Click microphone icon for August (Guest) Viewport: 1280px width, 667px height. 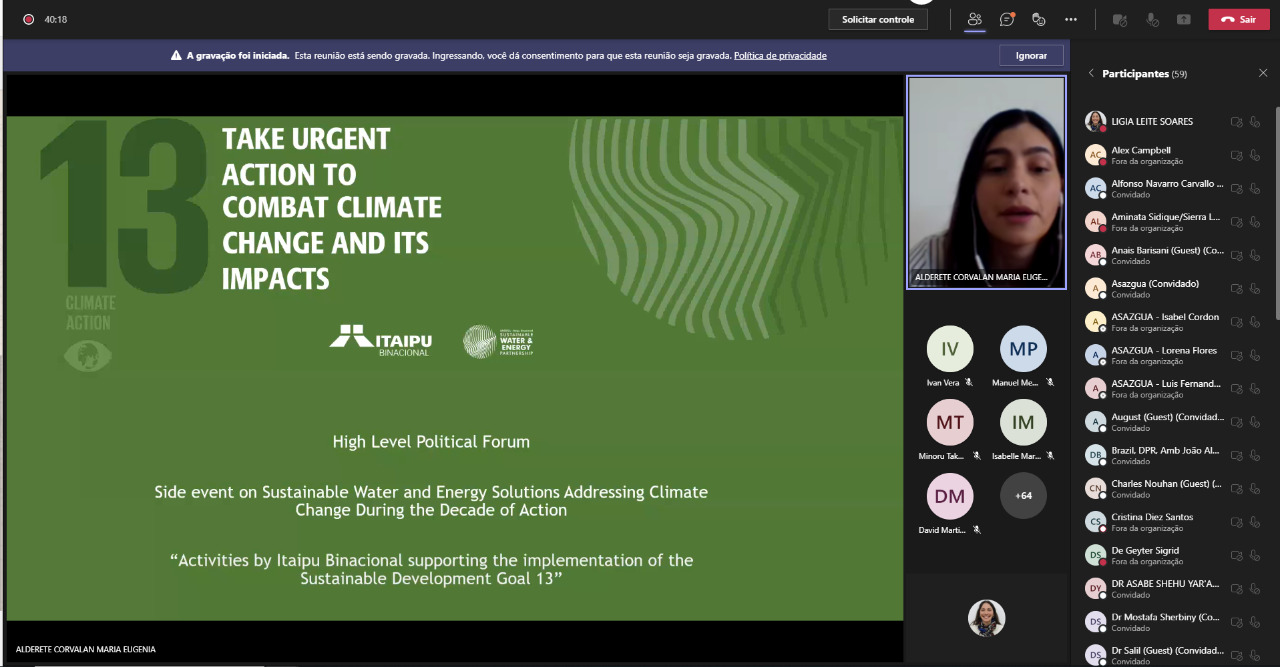1255,422
